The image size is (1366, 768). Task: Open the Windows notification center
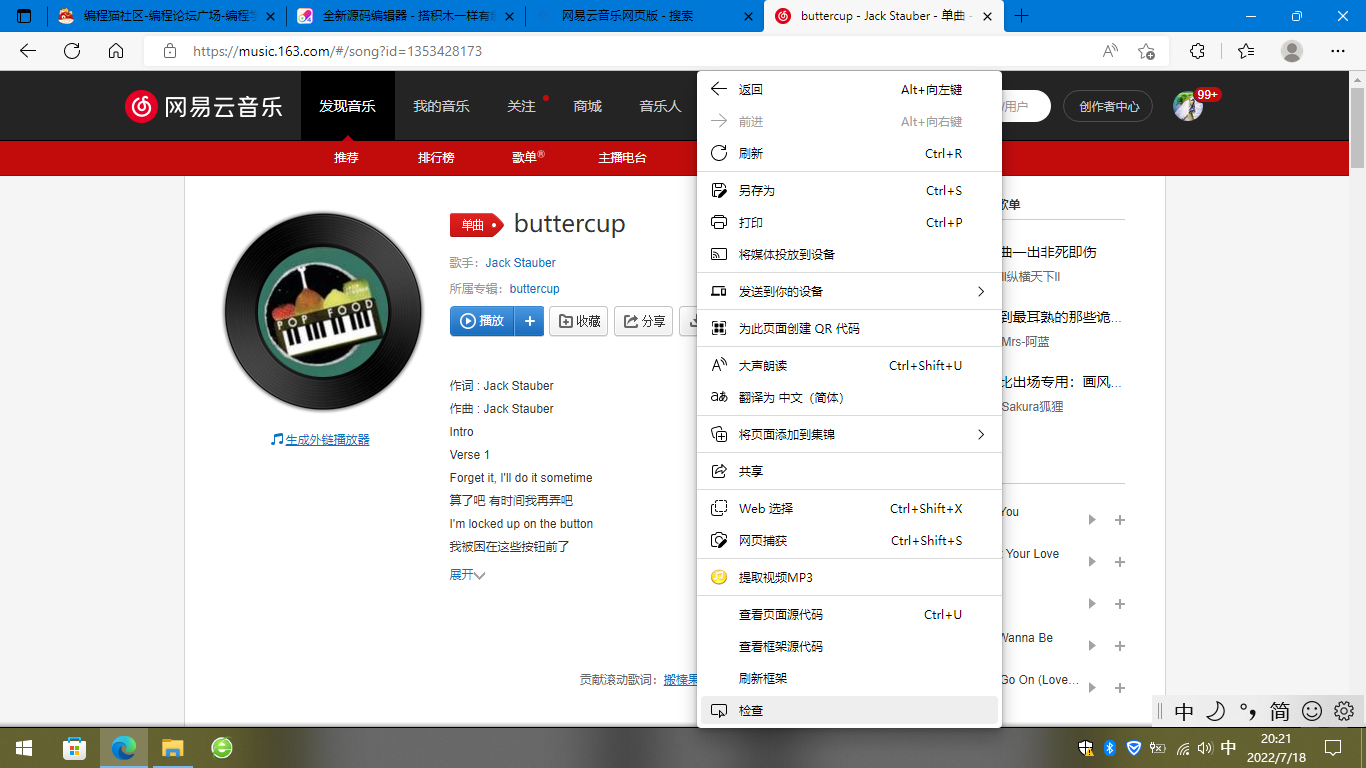click(1333, 748)
